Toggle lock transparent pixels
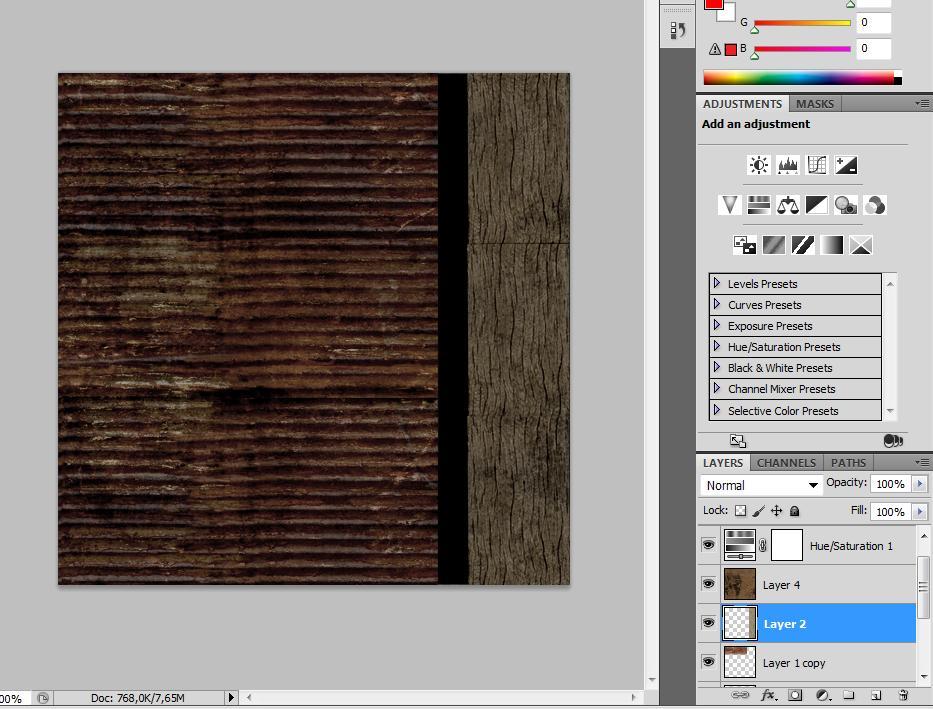Image resolution: width=933 pixels, height=709 pixels. (x=740, y=510)
